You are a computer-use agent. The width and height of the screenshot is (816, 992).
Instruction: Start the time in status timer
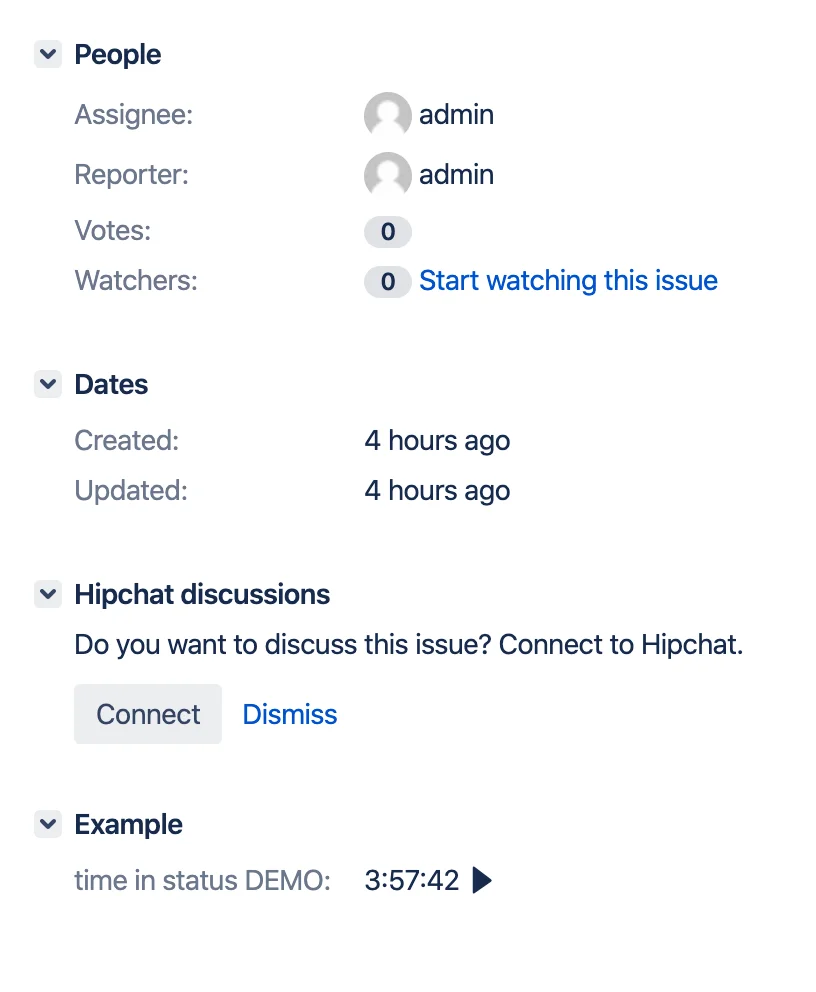pos(482,880)
